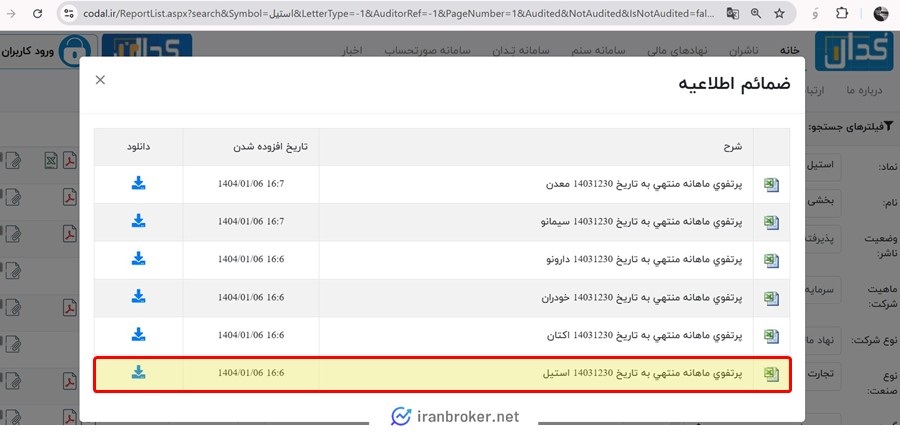The height and width of the screenshot is (435, 900).
Task: Download the معدن portfolio attachment
Action: tap(138, 183)
